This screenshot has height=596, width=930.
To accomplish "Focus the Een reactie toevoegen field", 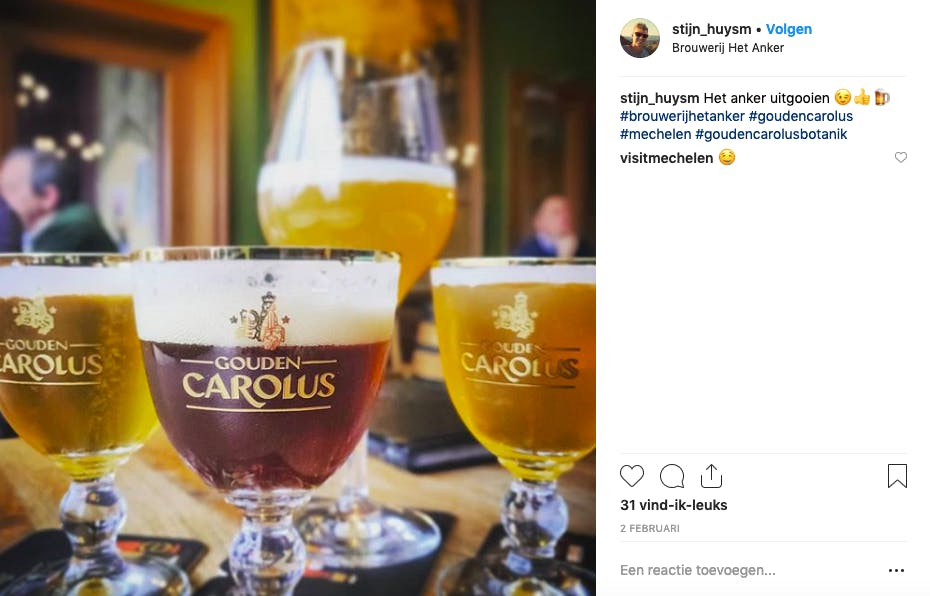I will [747, 570].
